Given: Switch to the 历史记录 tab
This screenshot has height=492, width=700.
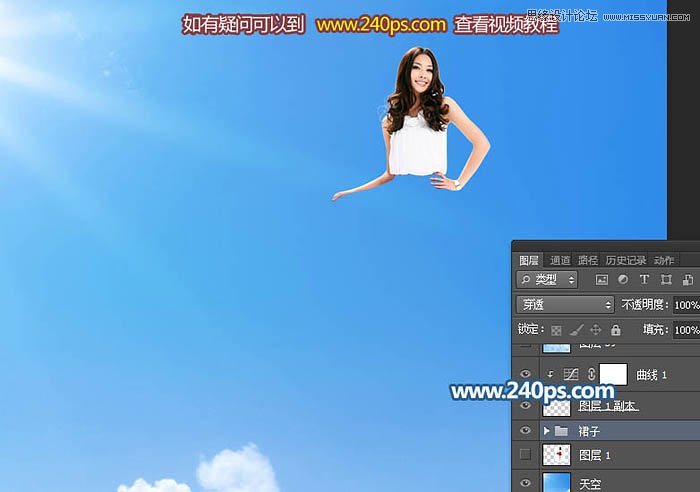Looking at the screenshot, I should pos(625,260).
